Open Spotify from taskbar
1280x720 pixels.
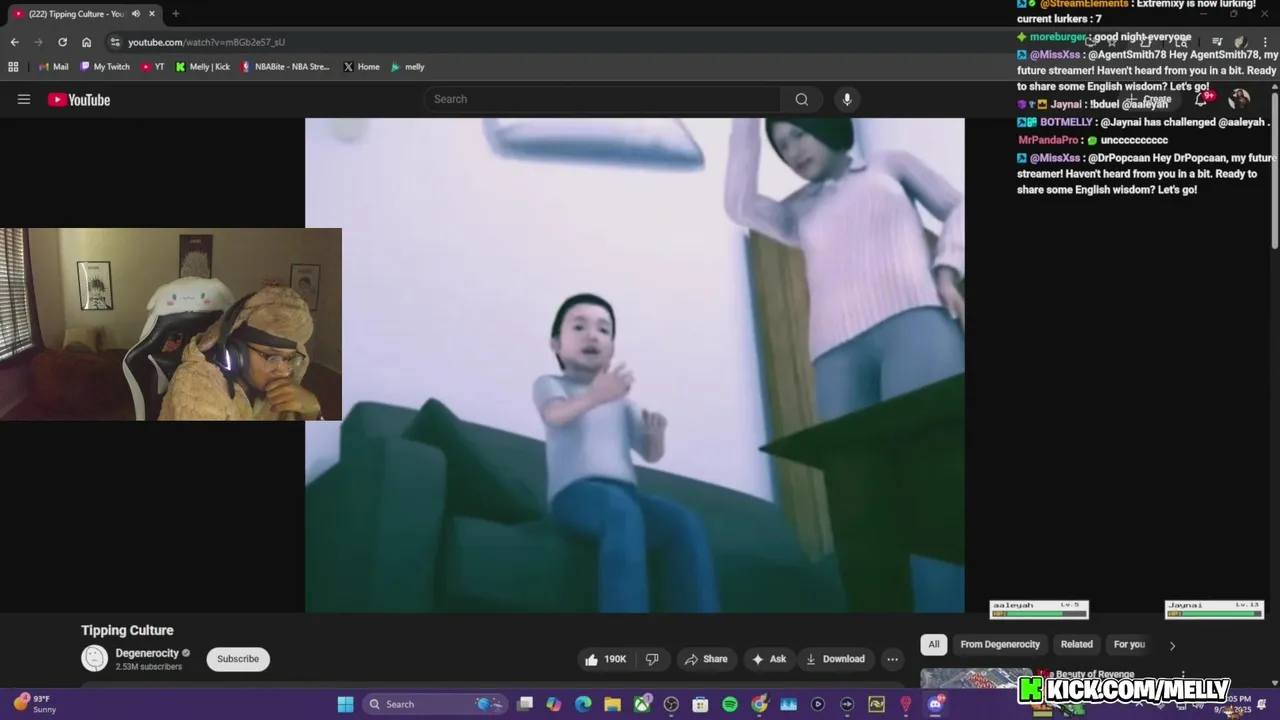[730, 704]
